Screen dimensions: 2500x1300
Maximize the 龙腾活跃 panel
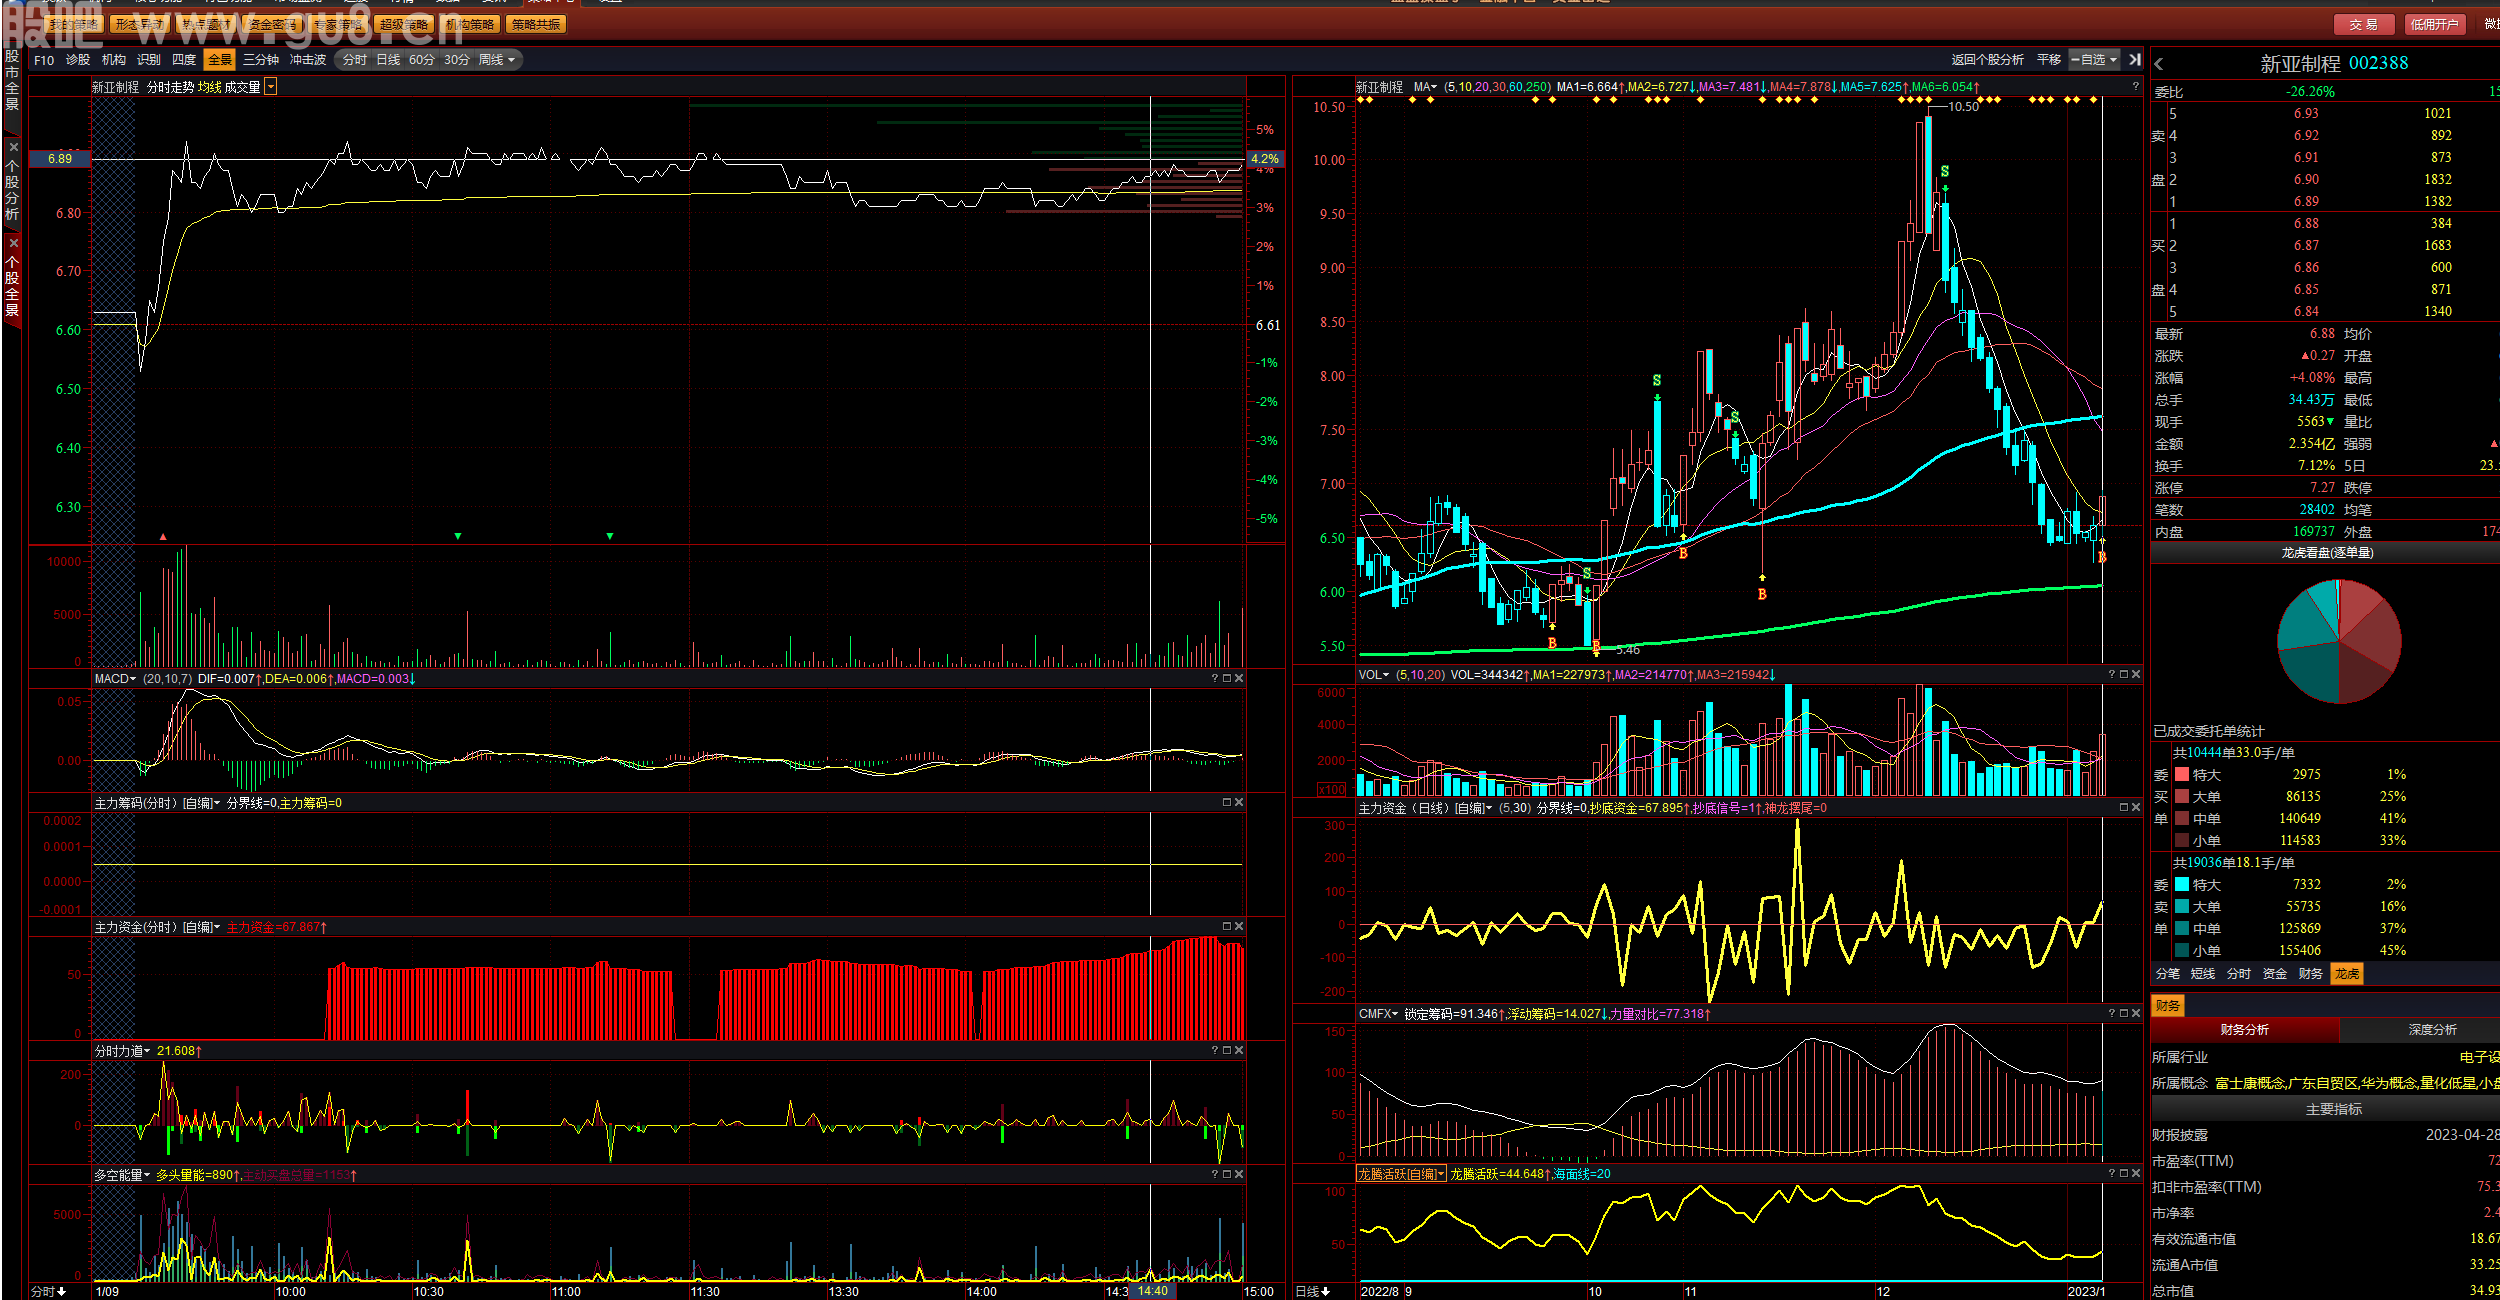pos(2124,1173)
